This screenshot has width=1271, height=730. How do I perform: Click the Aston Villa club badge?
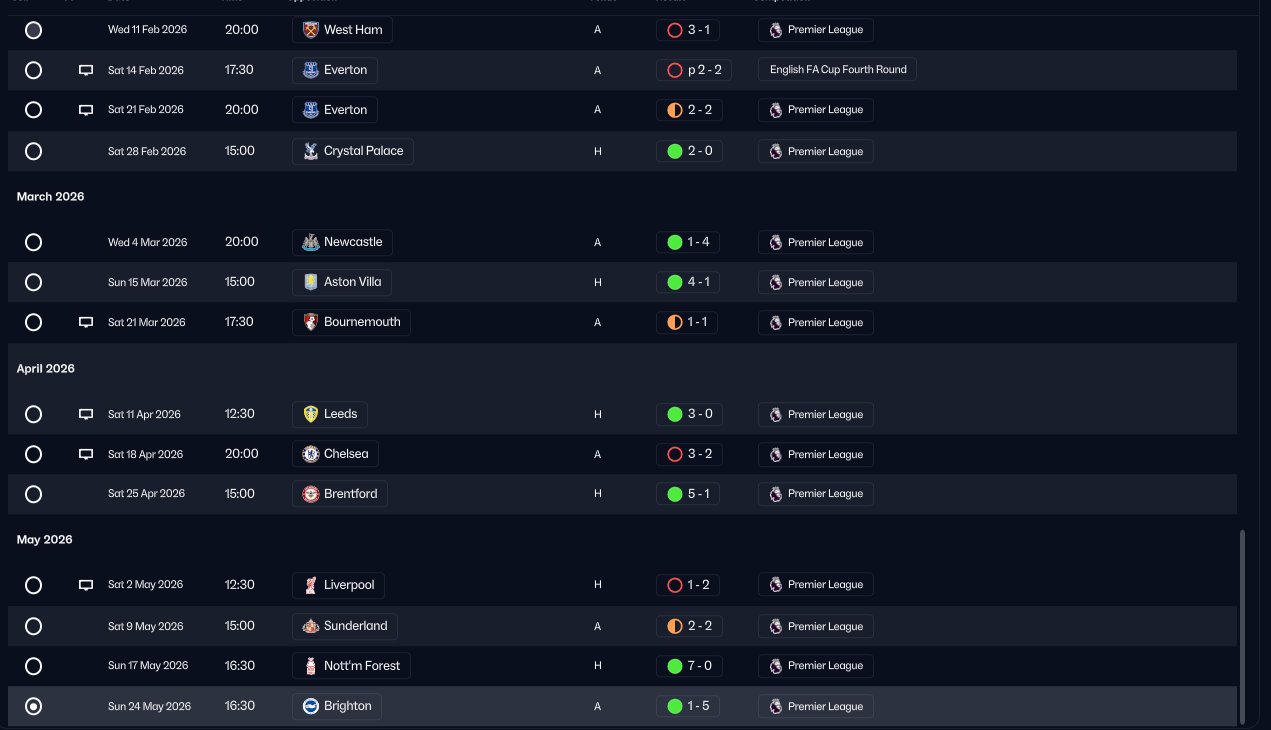pyautogui.click(x=311, y=282)
